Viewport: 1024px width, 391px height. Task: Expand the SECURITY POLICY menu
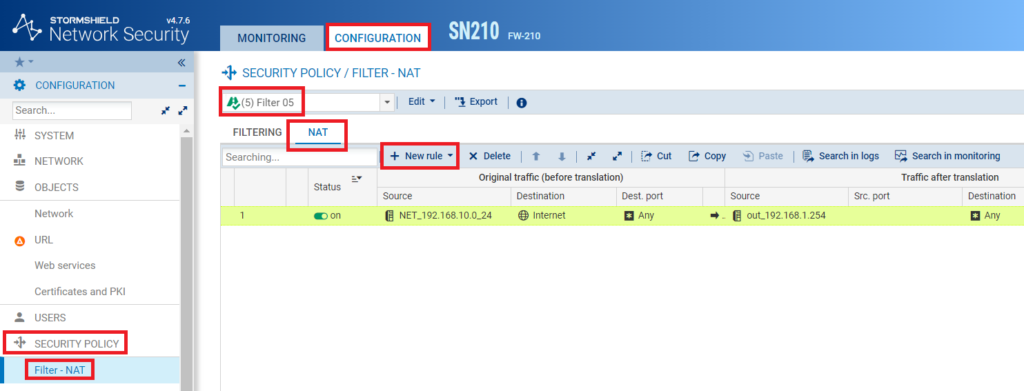click(77, 343)
